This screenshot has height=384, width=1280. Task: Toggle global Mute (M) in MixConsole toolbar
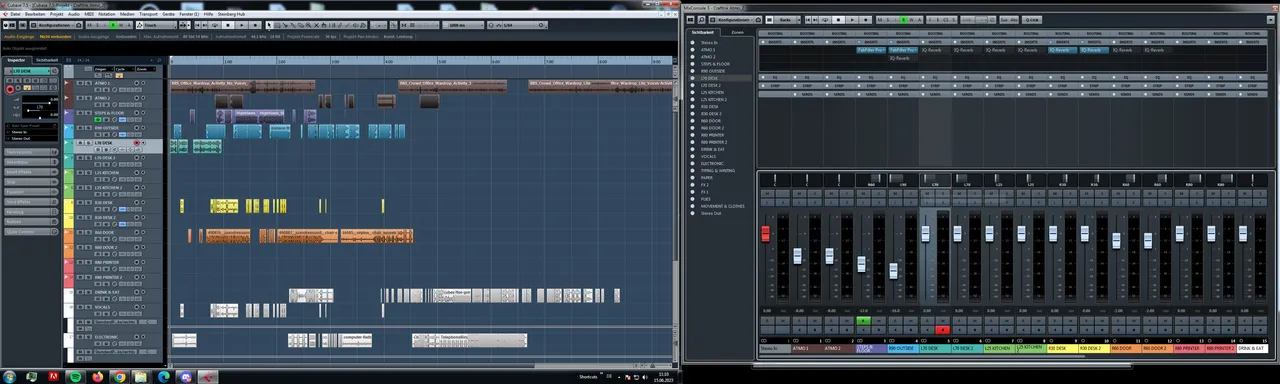(880, 19)
